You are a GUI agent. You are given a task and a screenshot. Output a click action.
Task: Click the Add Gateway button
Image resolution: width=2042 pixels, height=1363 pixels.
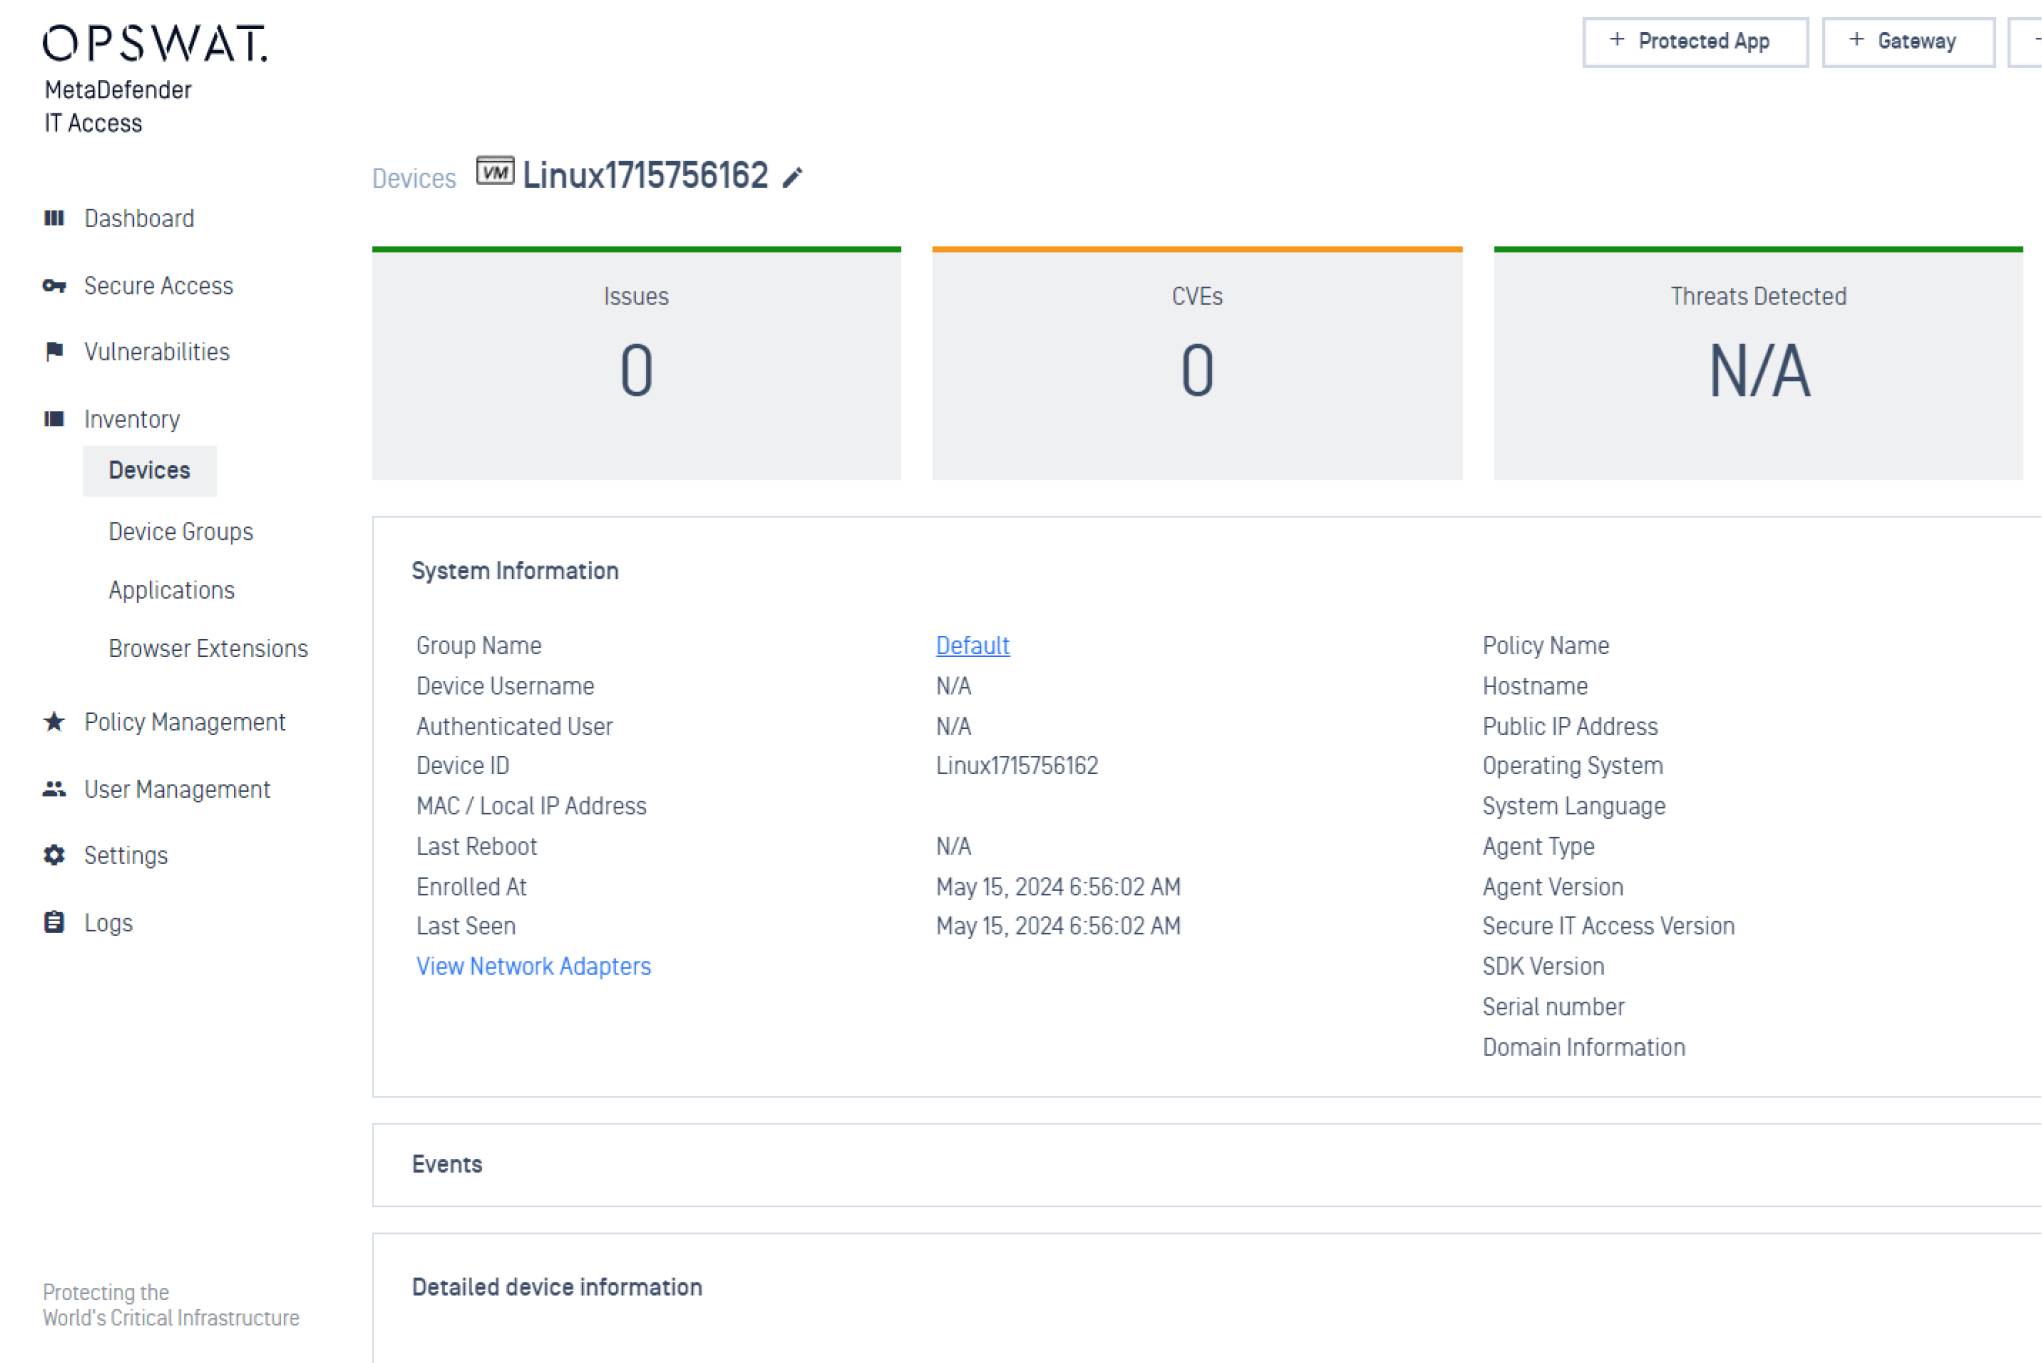1907,42
